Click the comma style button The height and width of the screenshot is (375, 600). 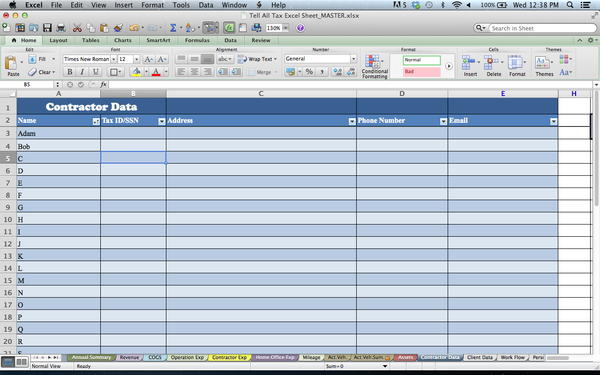322,72
